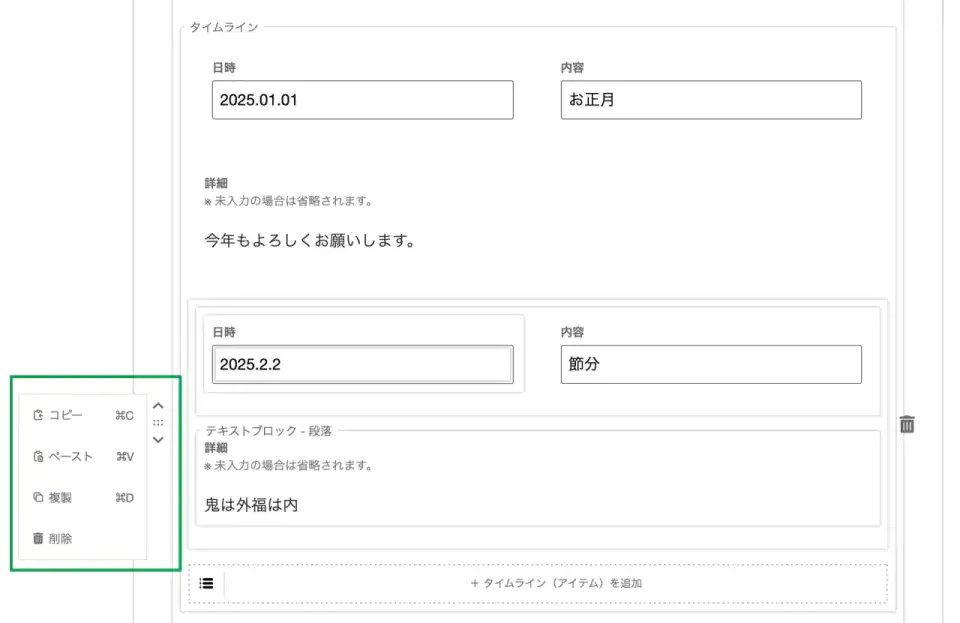The width and height of the screenshot is (960, 623).
Task: Move the block up with the up chevron
Action: [158, 407]
